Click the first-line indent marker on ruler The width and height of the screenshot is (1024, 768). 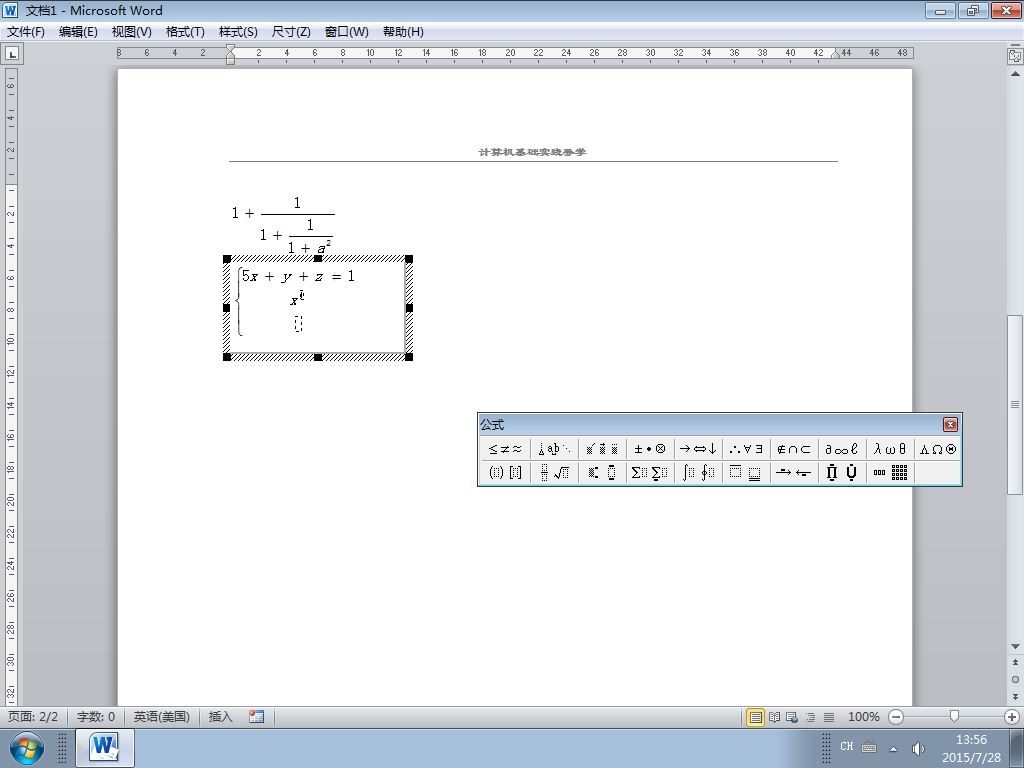(231, 49)
